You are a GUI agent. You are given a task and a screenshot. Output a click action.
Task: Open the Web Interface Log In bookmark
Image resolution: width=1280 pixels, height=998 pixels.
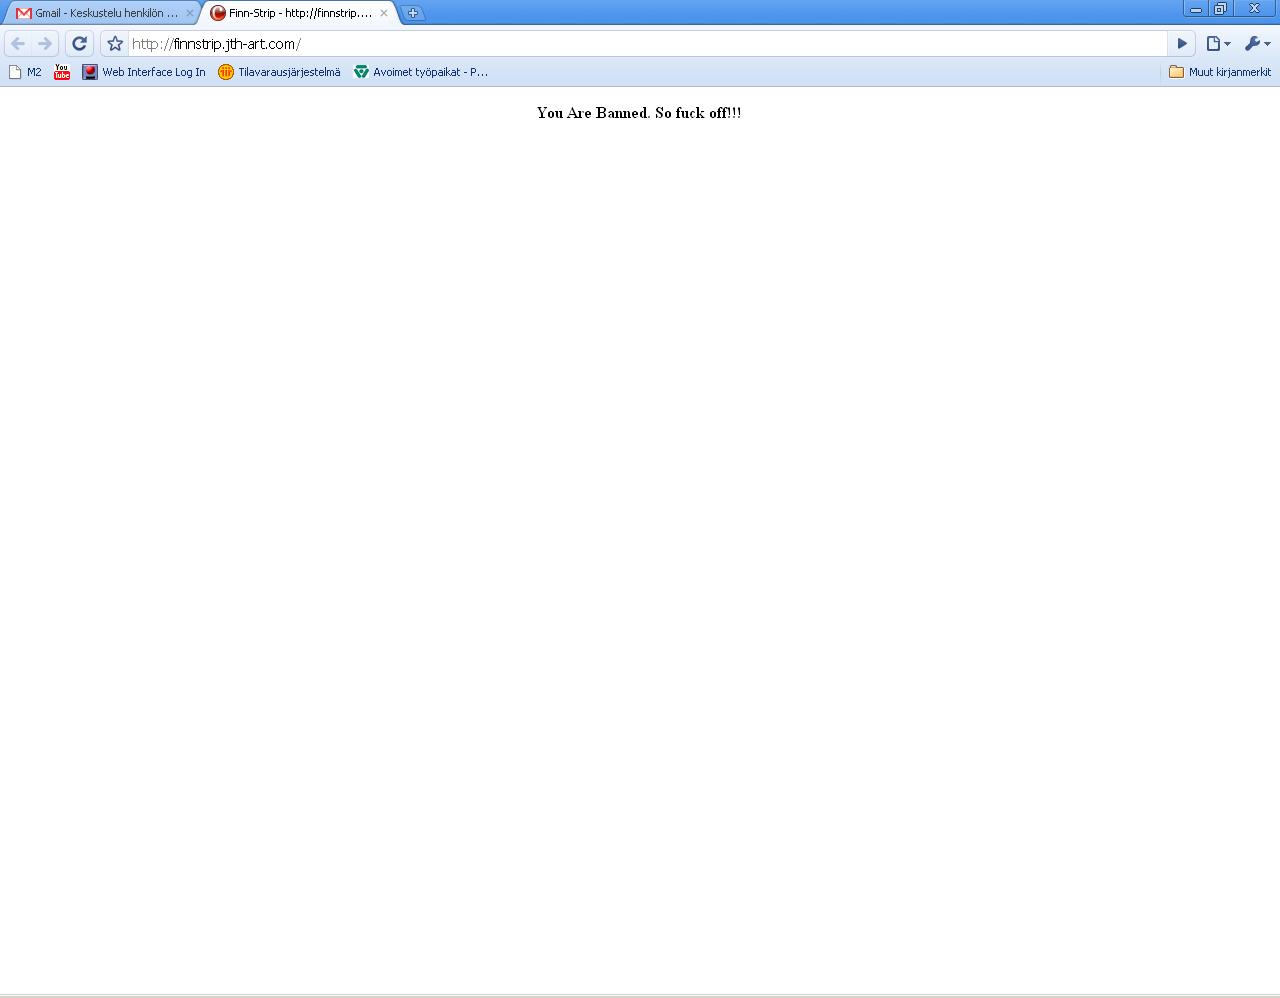tap(144, 72)
